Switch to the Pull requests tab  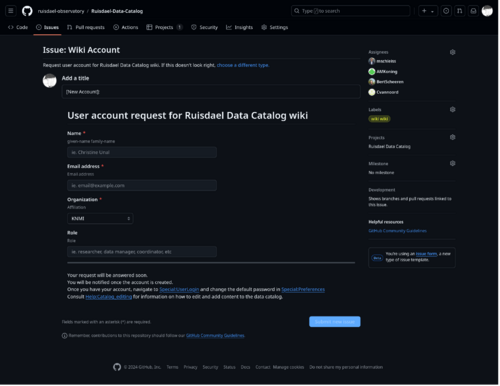pos(86,27)
